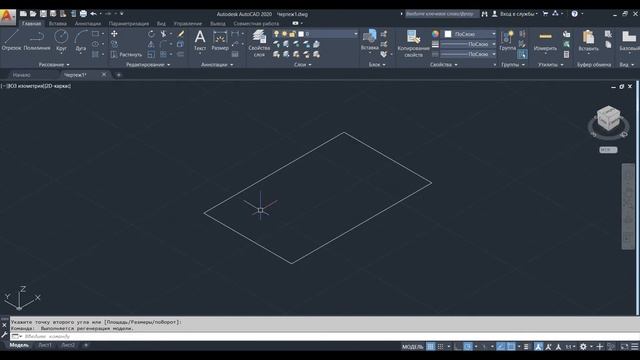Open the Help question mark icon
Image resolution: width=640 pixels, height=360 pixels.
pos(574,14)
